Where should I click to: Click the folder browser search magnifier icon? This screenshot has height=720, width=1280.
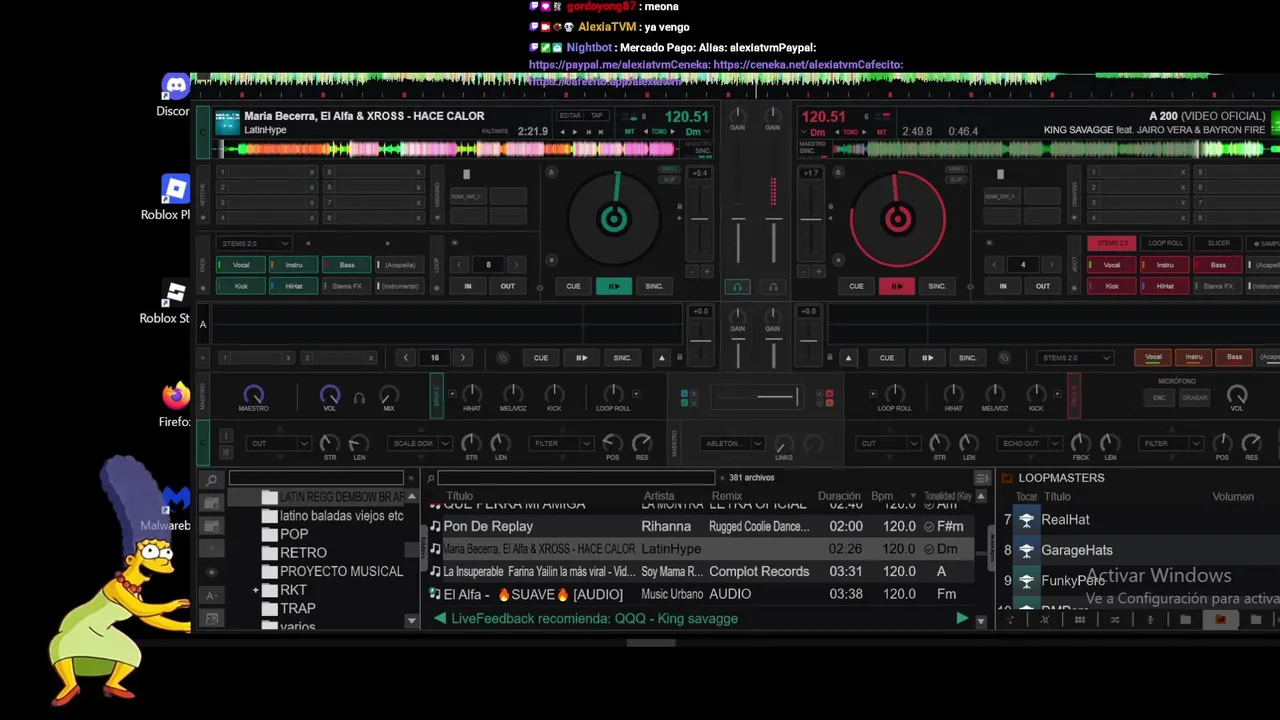pyautogui.click(x=211, y=480)
